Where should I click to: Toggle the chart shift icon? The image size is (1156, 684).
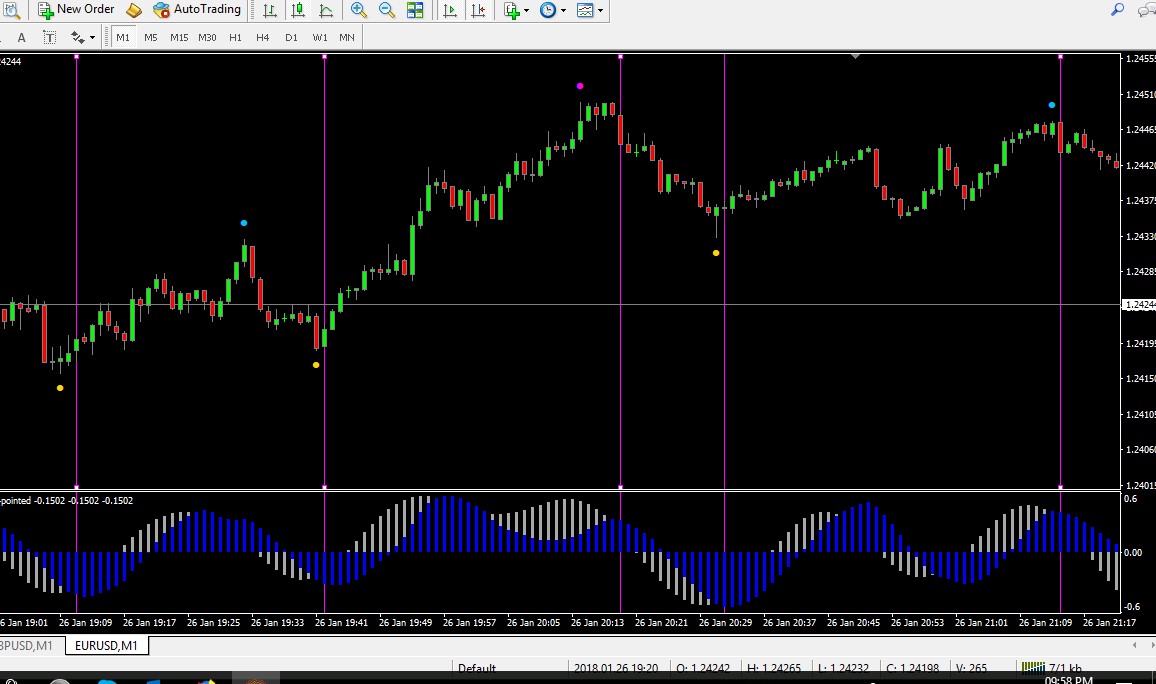pos(478,10)
